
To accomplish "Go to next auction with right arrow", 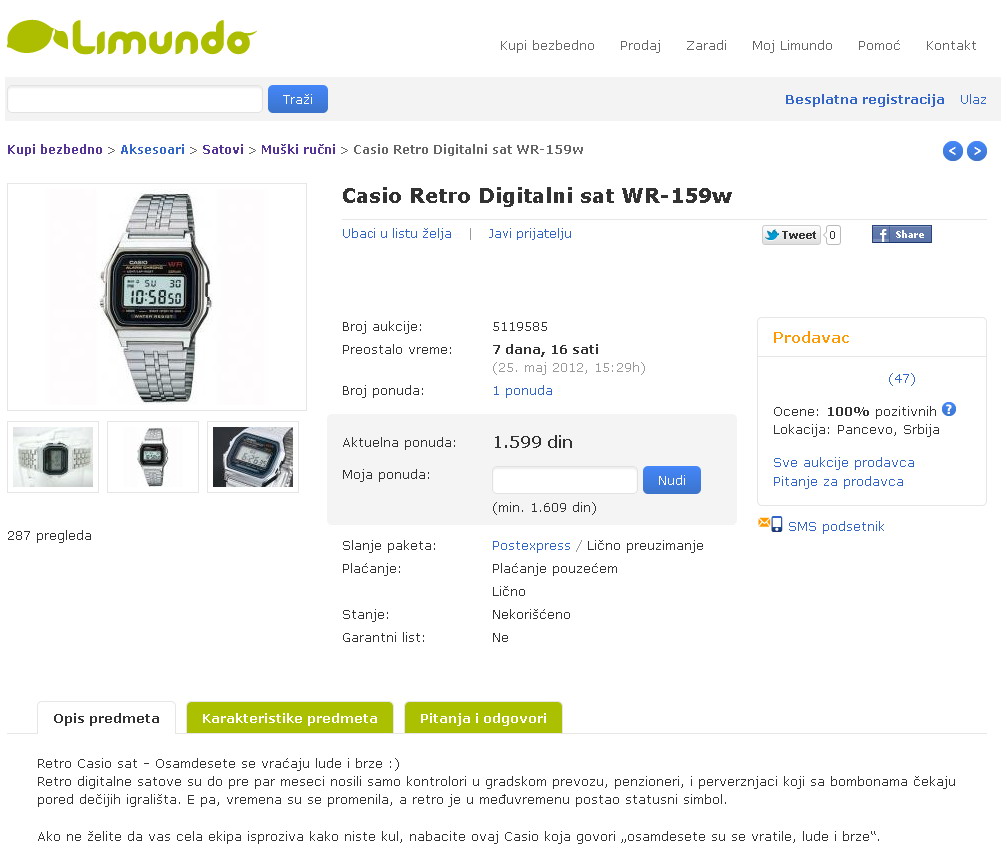I will point(977,151).
